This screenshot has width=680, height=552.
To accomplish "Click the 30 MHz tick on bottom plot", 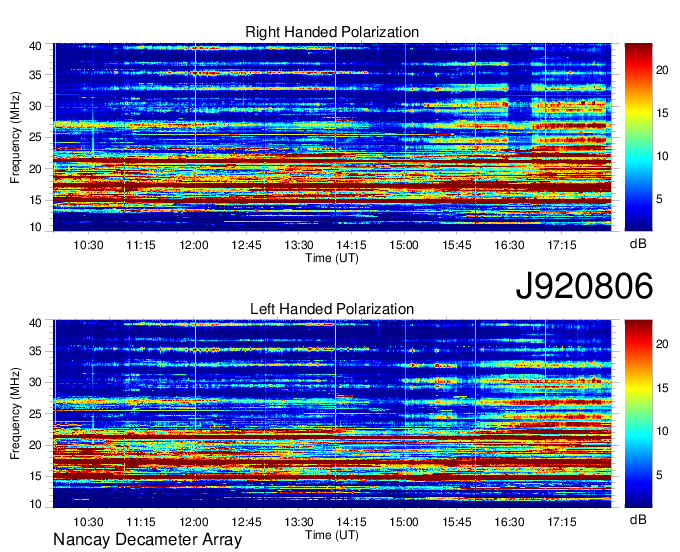I will click(x=35, y=382).
